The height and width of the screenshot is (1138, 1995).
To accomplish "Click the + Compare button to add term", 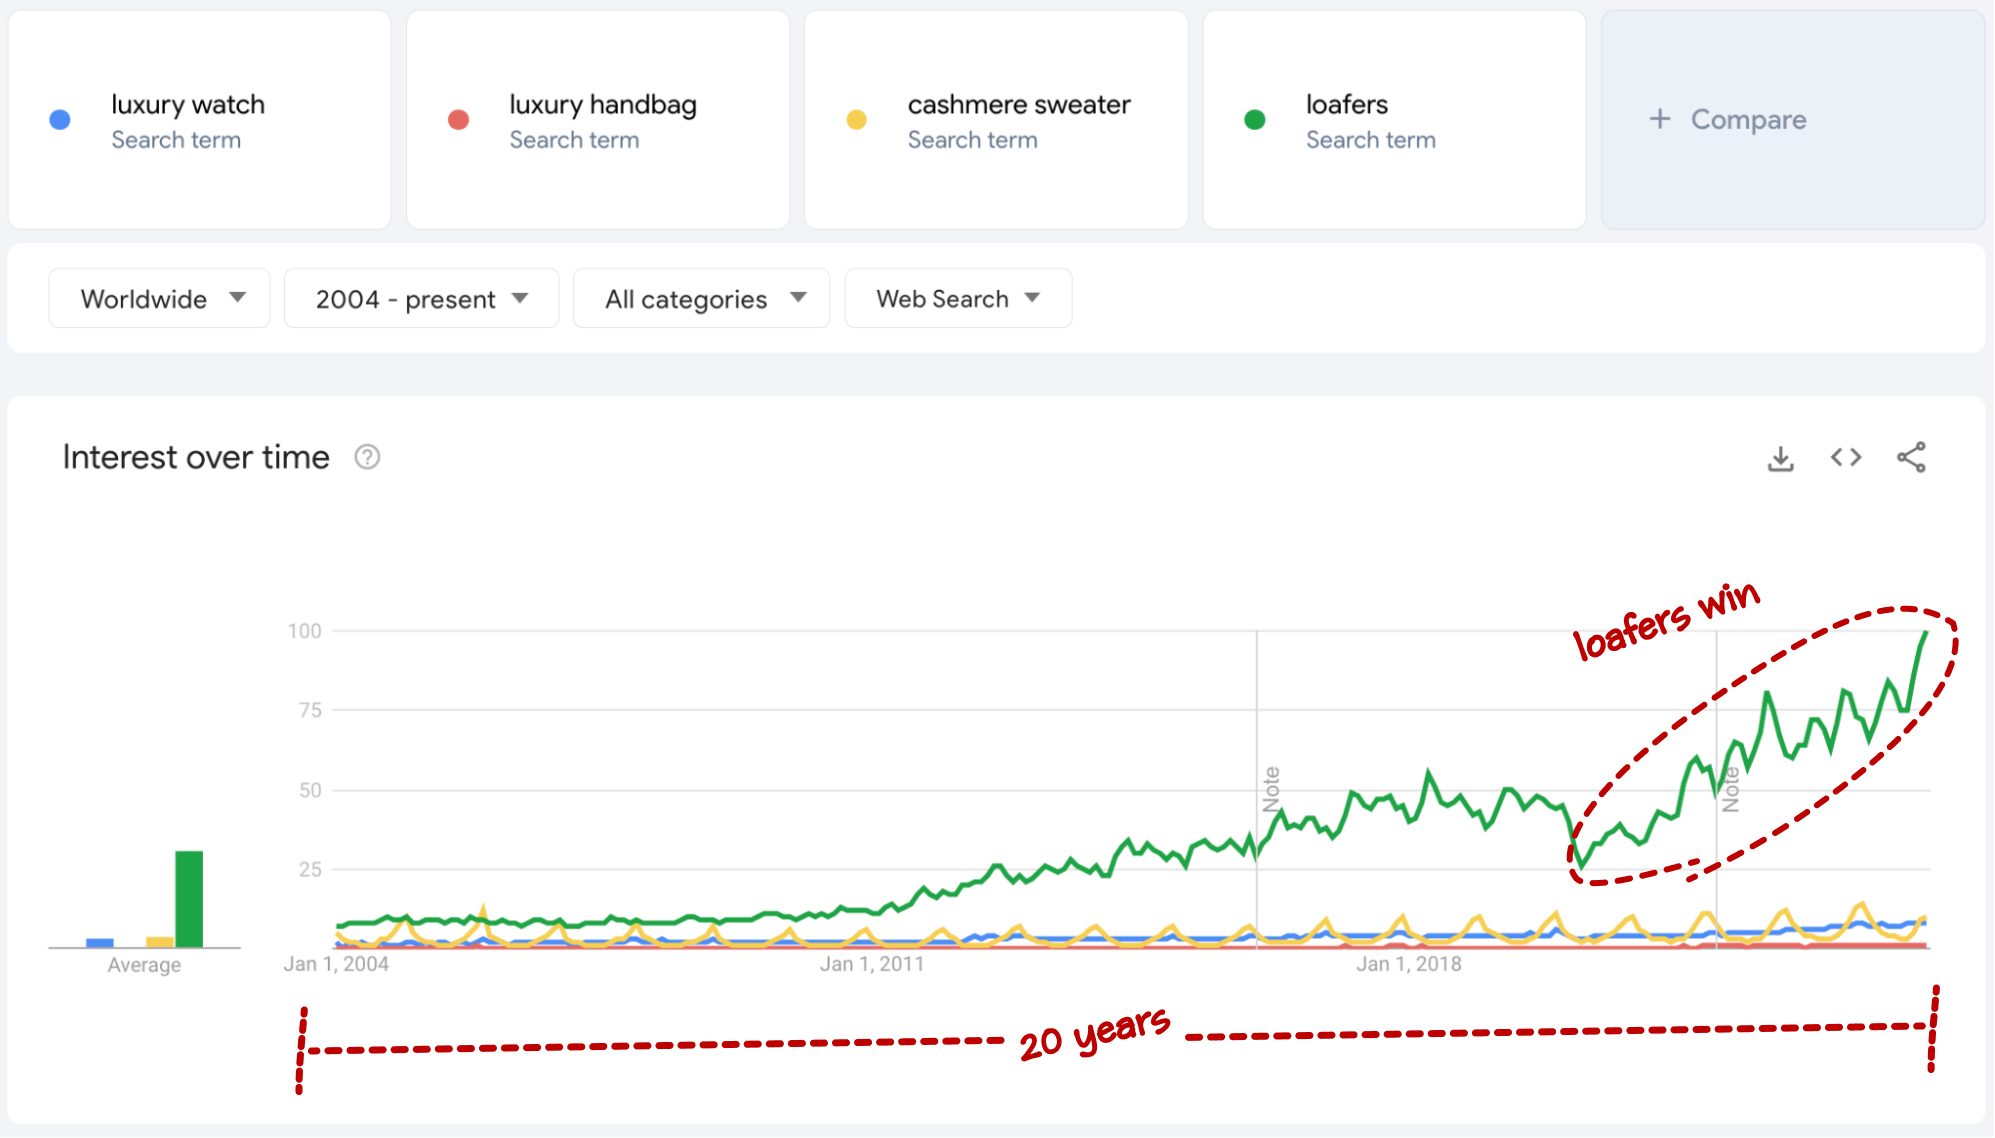I will 1728,119.
